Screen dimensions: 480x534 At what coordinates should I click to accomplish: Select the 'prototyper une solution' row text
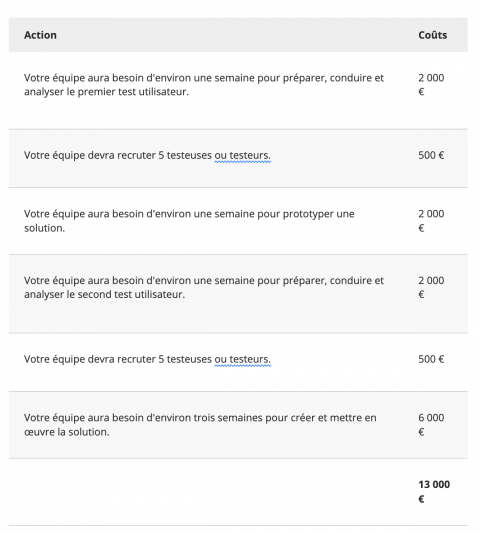[x=189, y=221]
